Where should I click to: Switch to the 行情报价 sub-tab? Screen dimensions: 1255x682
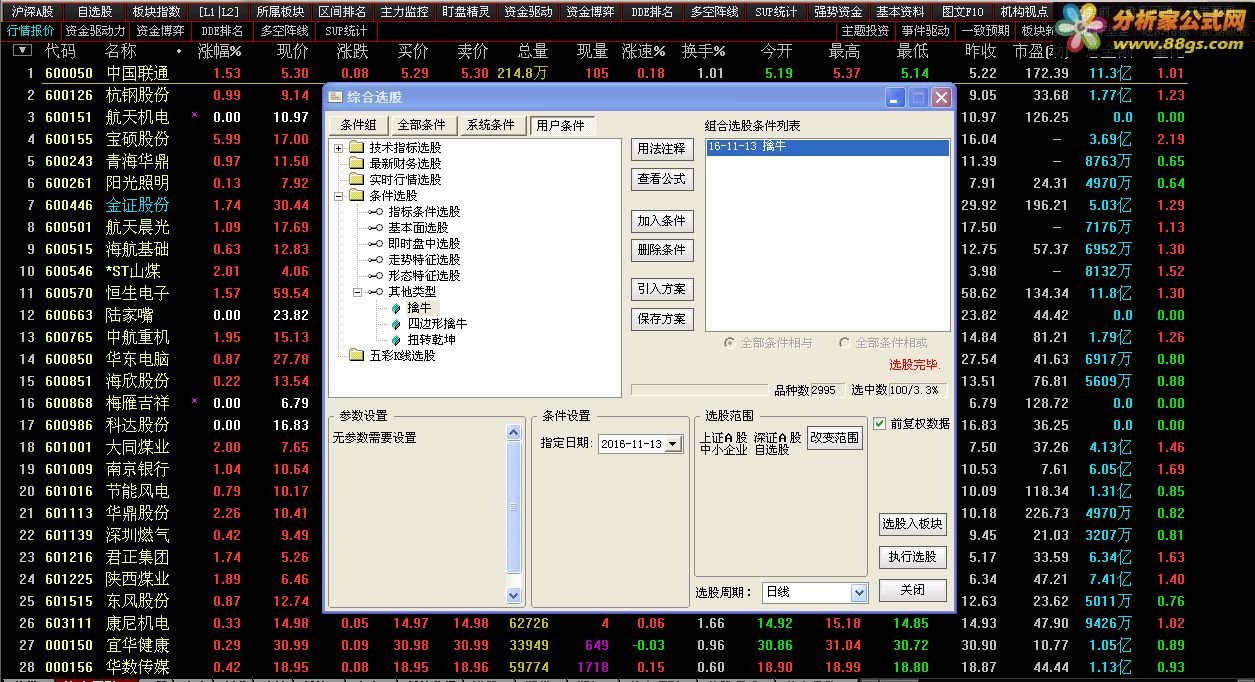tap(31, 31)
